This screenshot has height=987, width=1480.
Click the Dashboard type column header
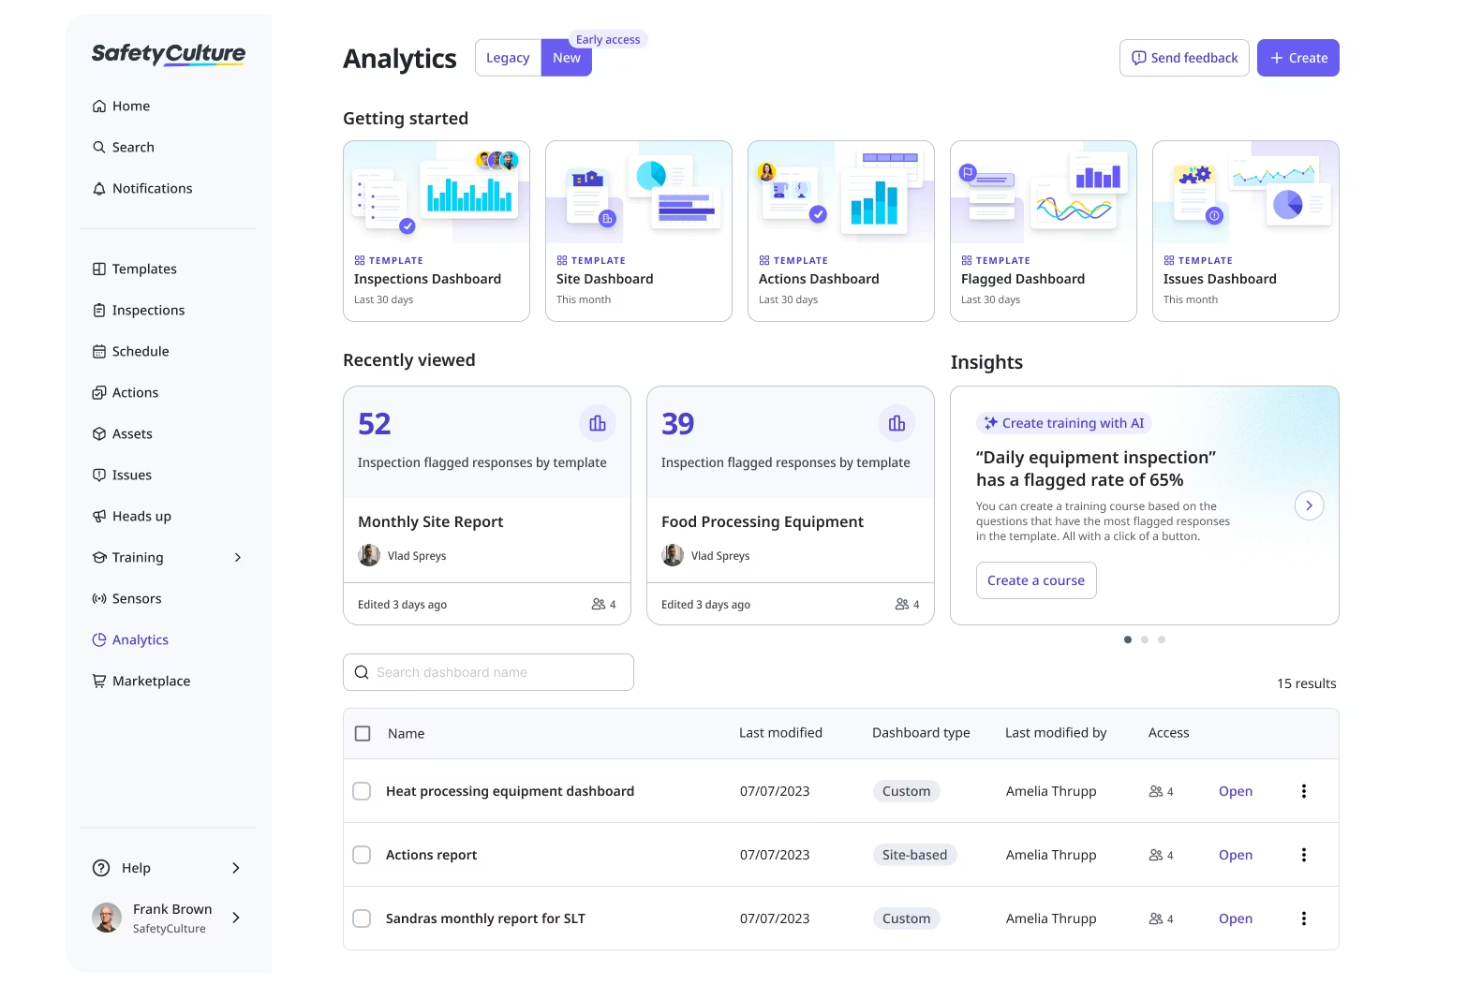coord(921,733)
